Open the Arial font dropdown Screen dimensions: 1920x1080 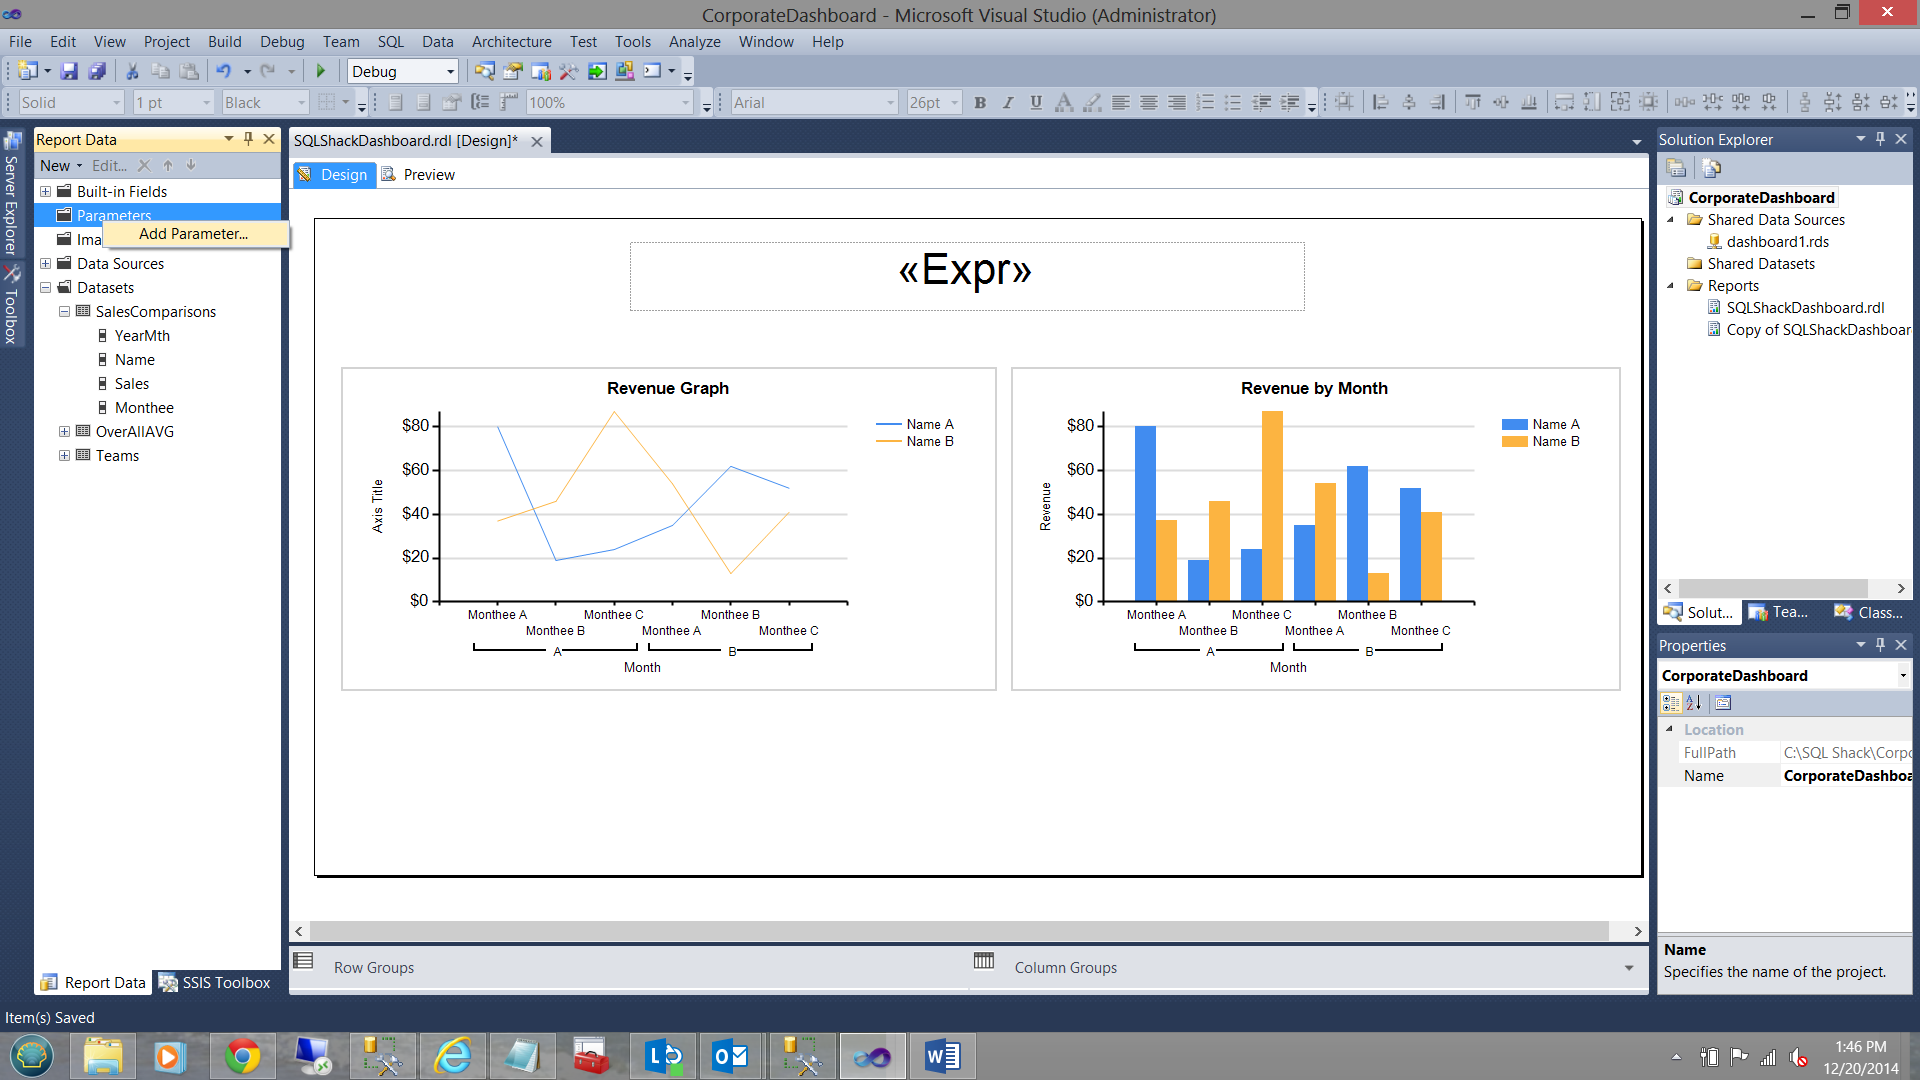tap(890, 102)
